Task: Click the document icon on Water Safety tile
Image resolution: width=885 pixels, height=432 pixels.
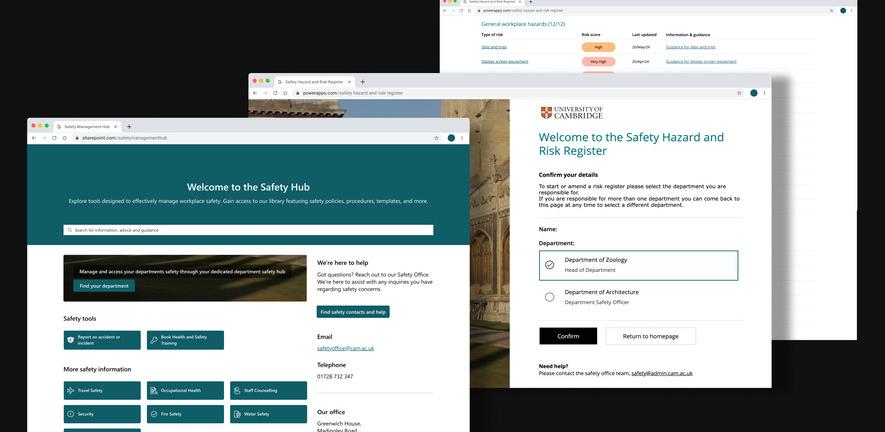Action: coord(237,414)
